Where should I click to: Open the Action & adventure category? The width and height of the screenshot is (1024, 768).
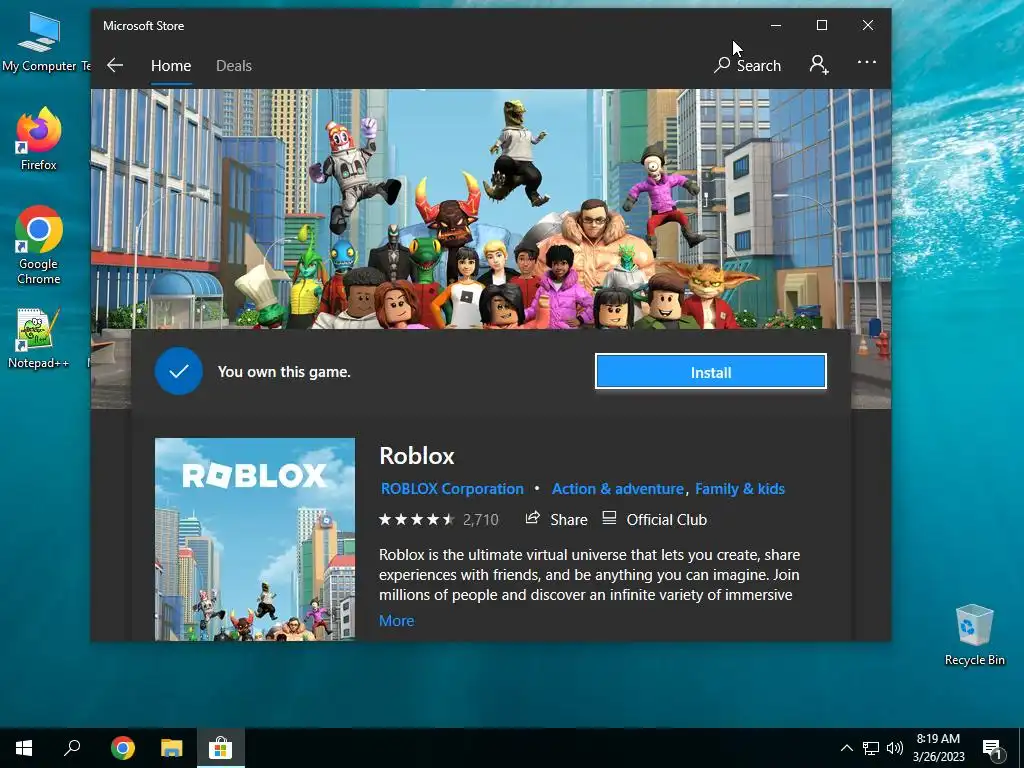(x=617, y=488)
